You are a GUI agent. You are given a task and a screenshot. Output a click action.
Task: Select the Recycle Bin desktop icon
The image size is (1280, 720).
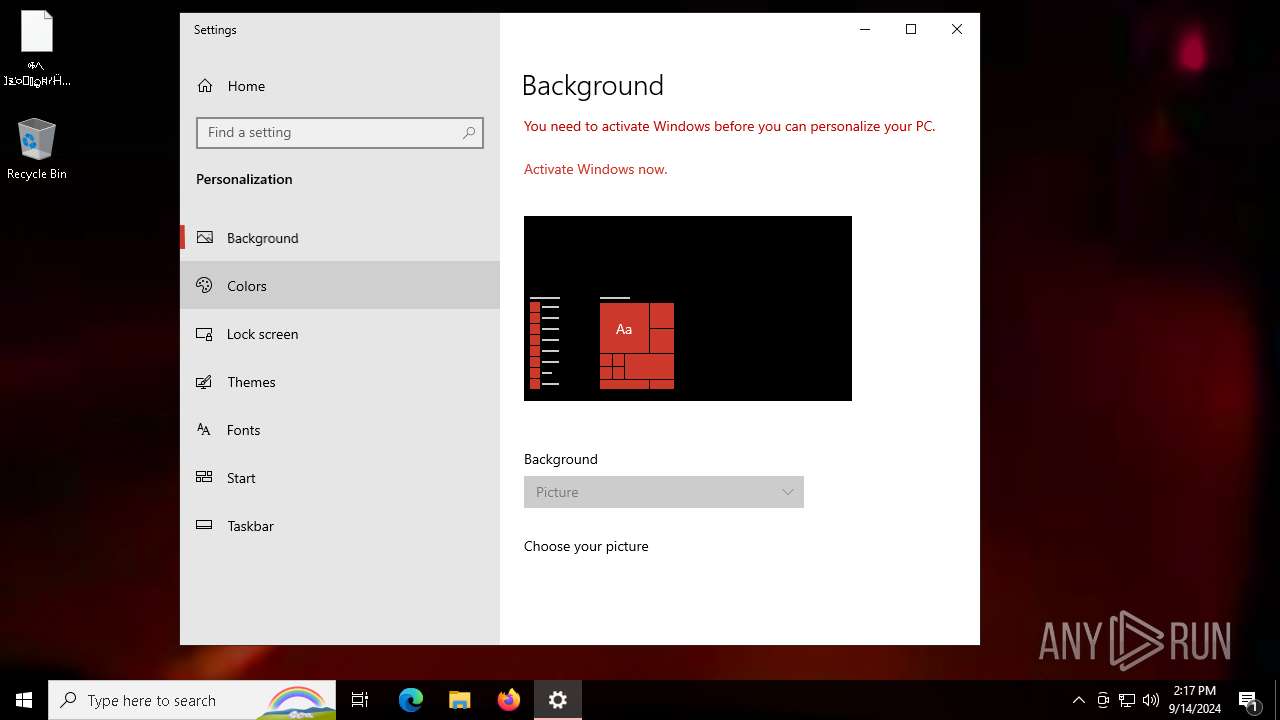tap(37, 150)
